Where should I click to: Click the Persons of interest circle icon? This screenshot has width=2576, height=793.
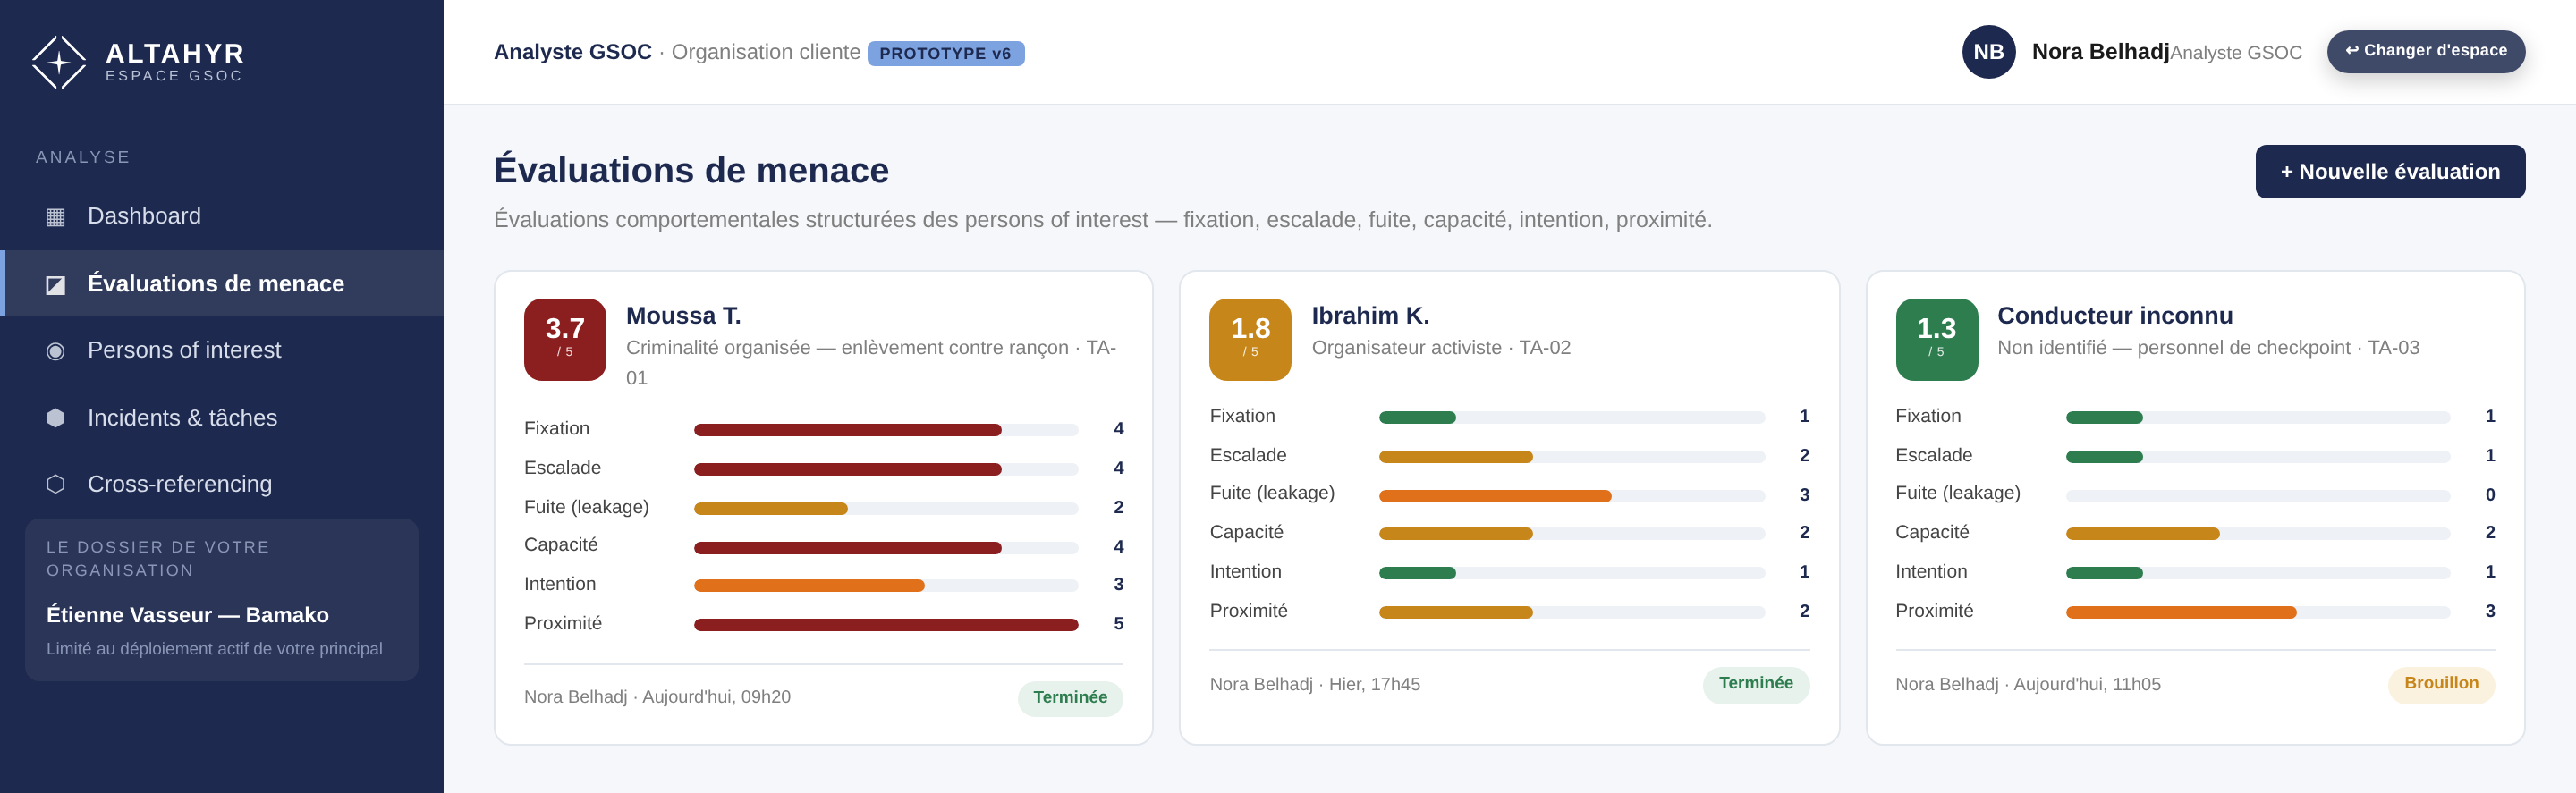56,351
